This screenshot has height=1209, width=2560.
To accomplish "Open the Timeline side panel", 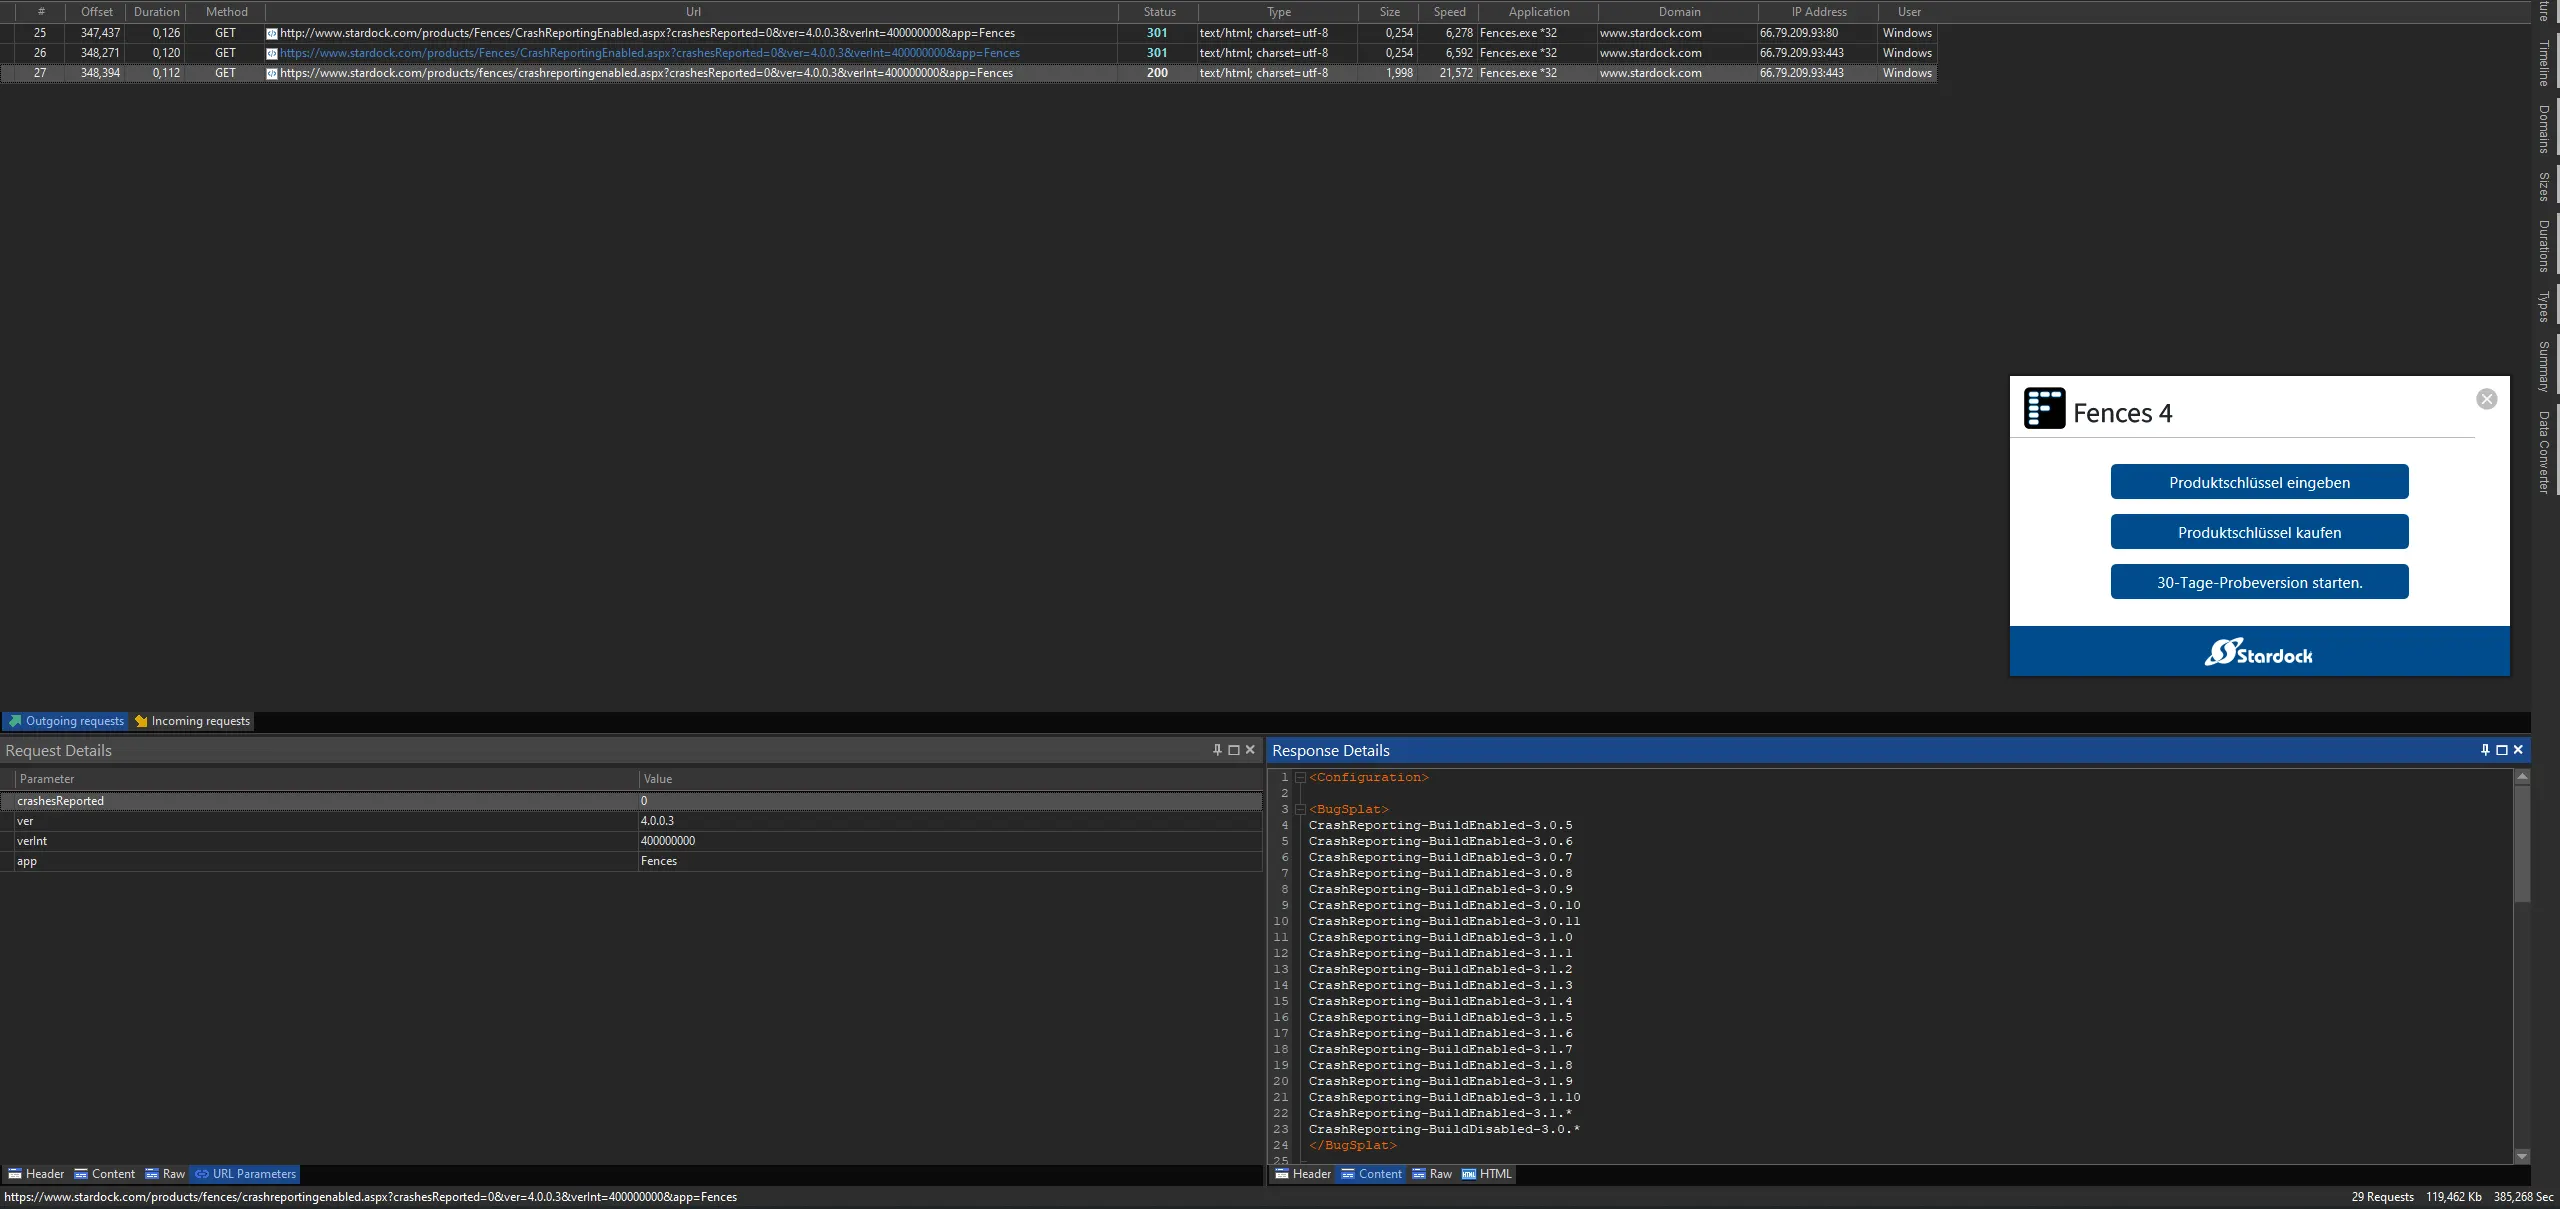I will tap(2544, 63).
